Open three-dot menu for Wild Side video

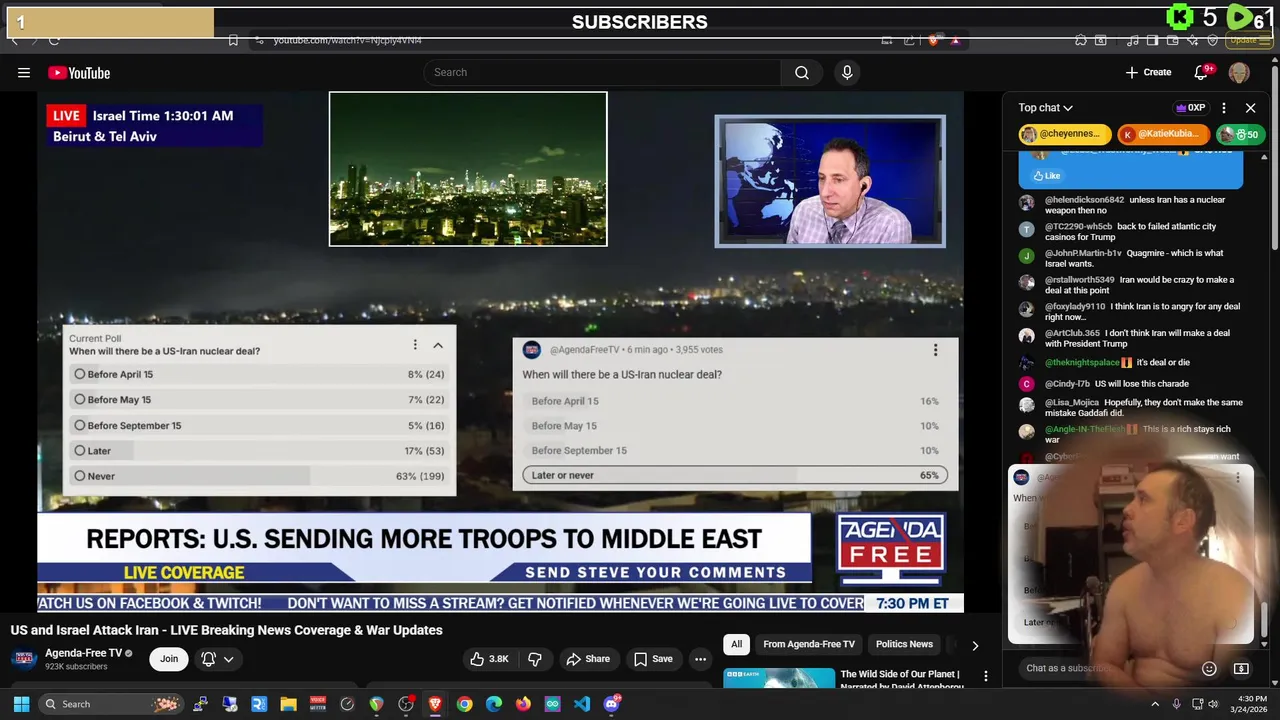tap(986, 677)
